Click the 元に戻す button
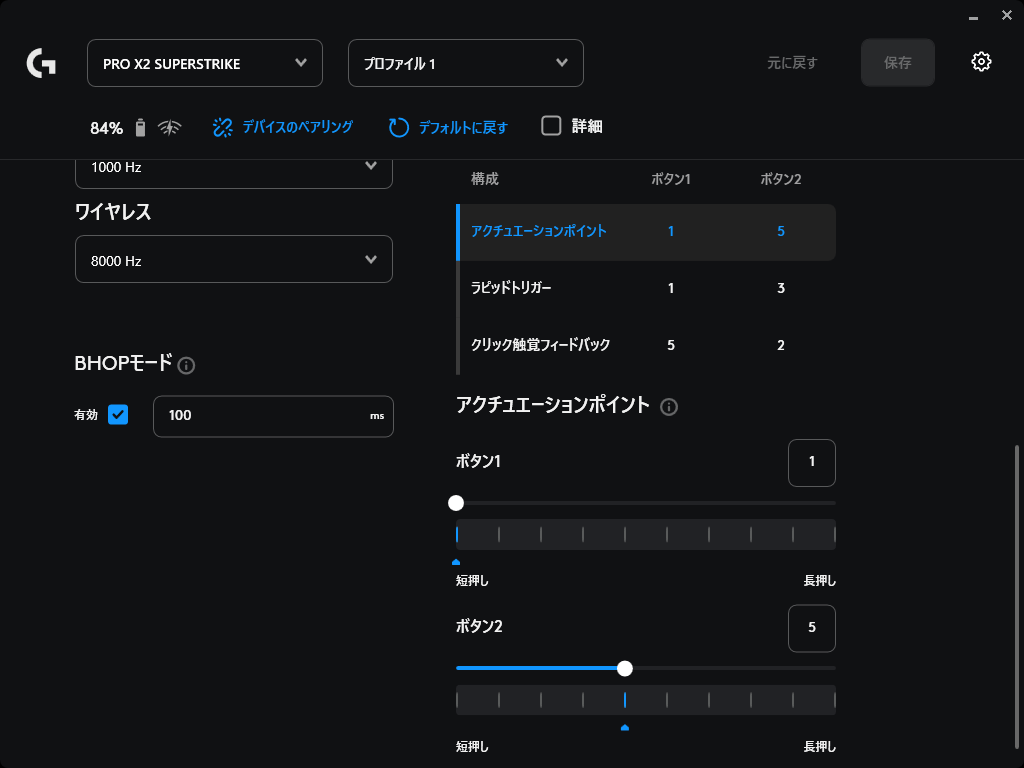This screenshot has width=1024, height=768. click(792, 63)
